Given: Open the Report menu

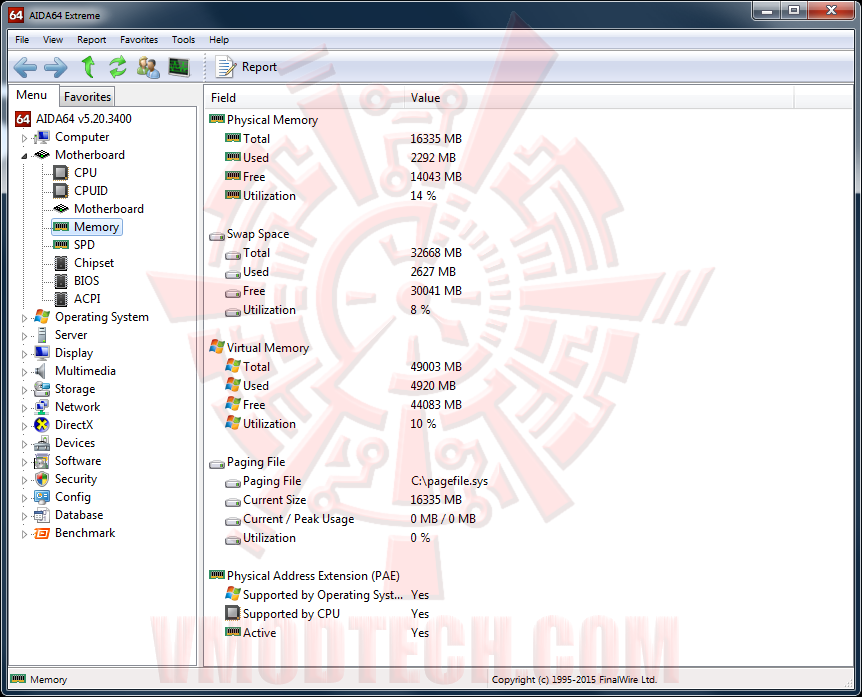Looking at the screenshot, I should (91, 40).
